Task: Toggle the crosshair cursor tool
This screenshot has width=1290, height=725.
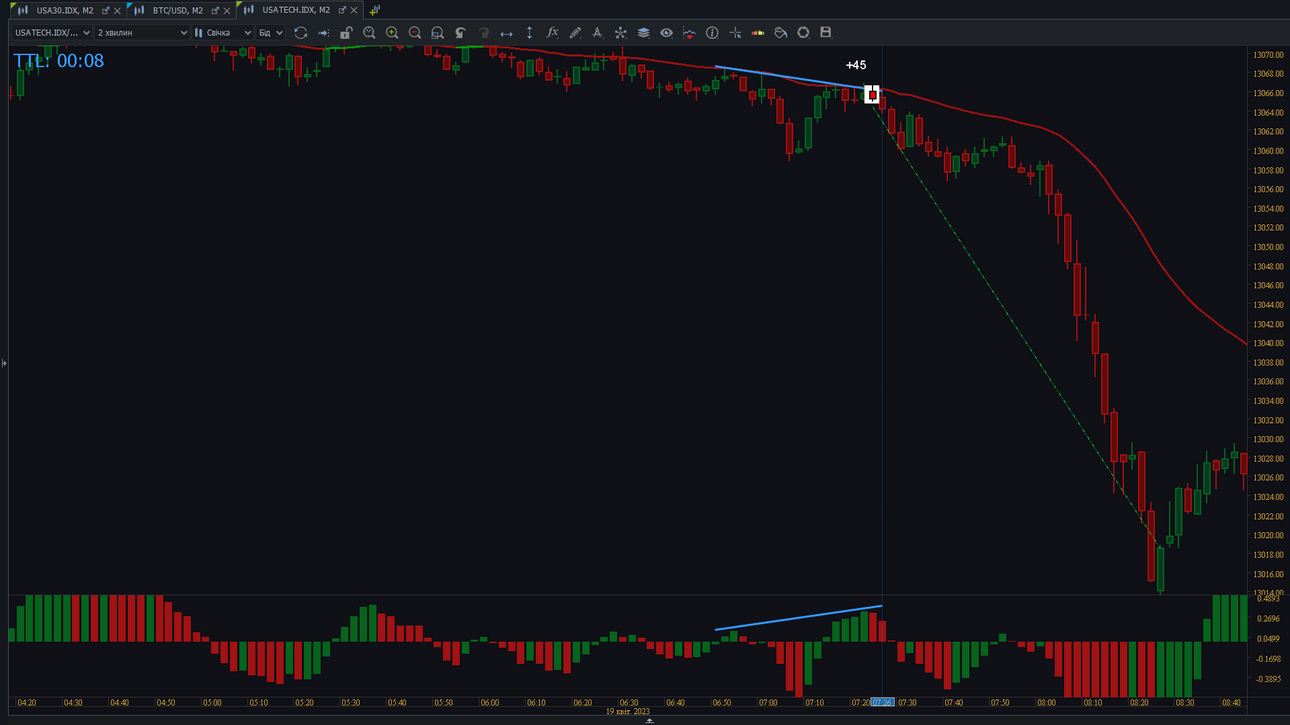Action: click(x=735, y=33)
